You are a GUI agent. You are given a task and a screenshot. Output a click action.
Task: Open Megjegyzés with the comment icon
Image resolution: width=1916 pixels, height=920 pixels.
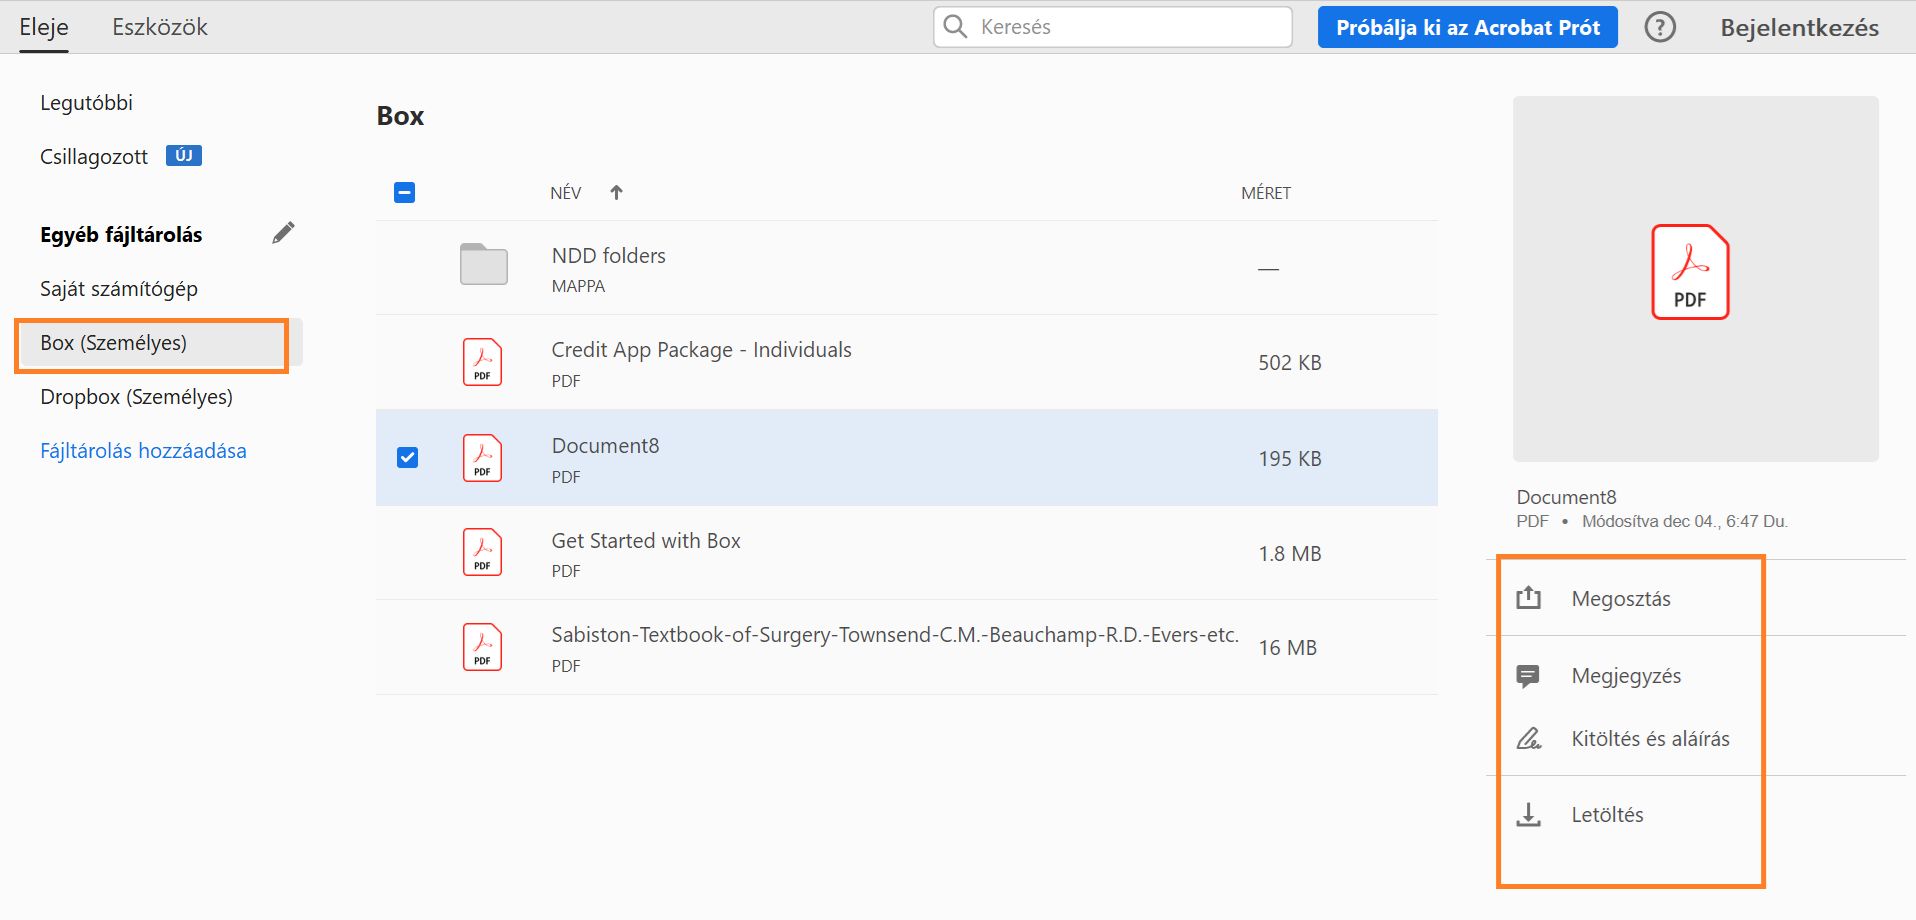1529,675
